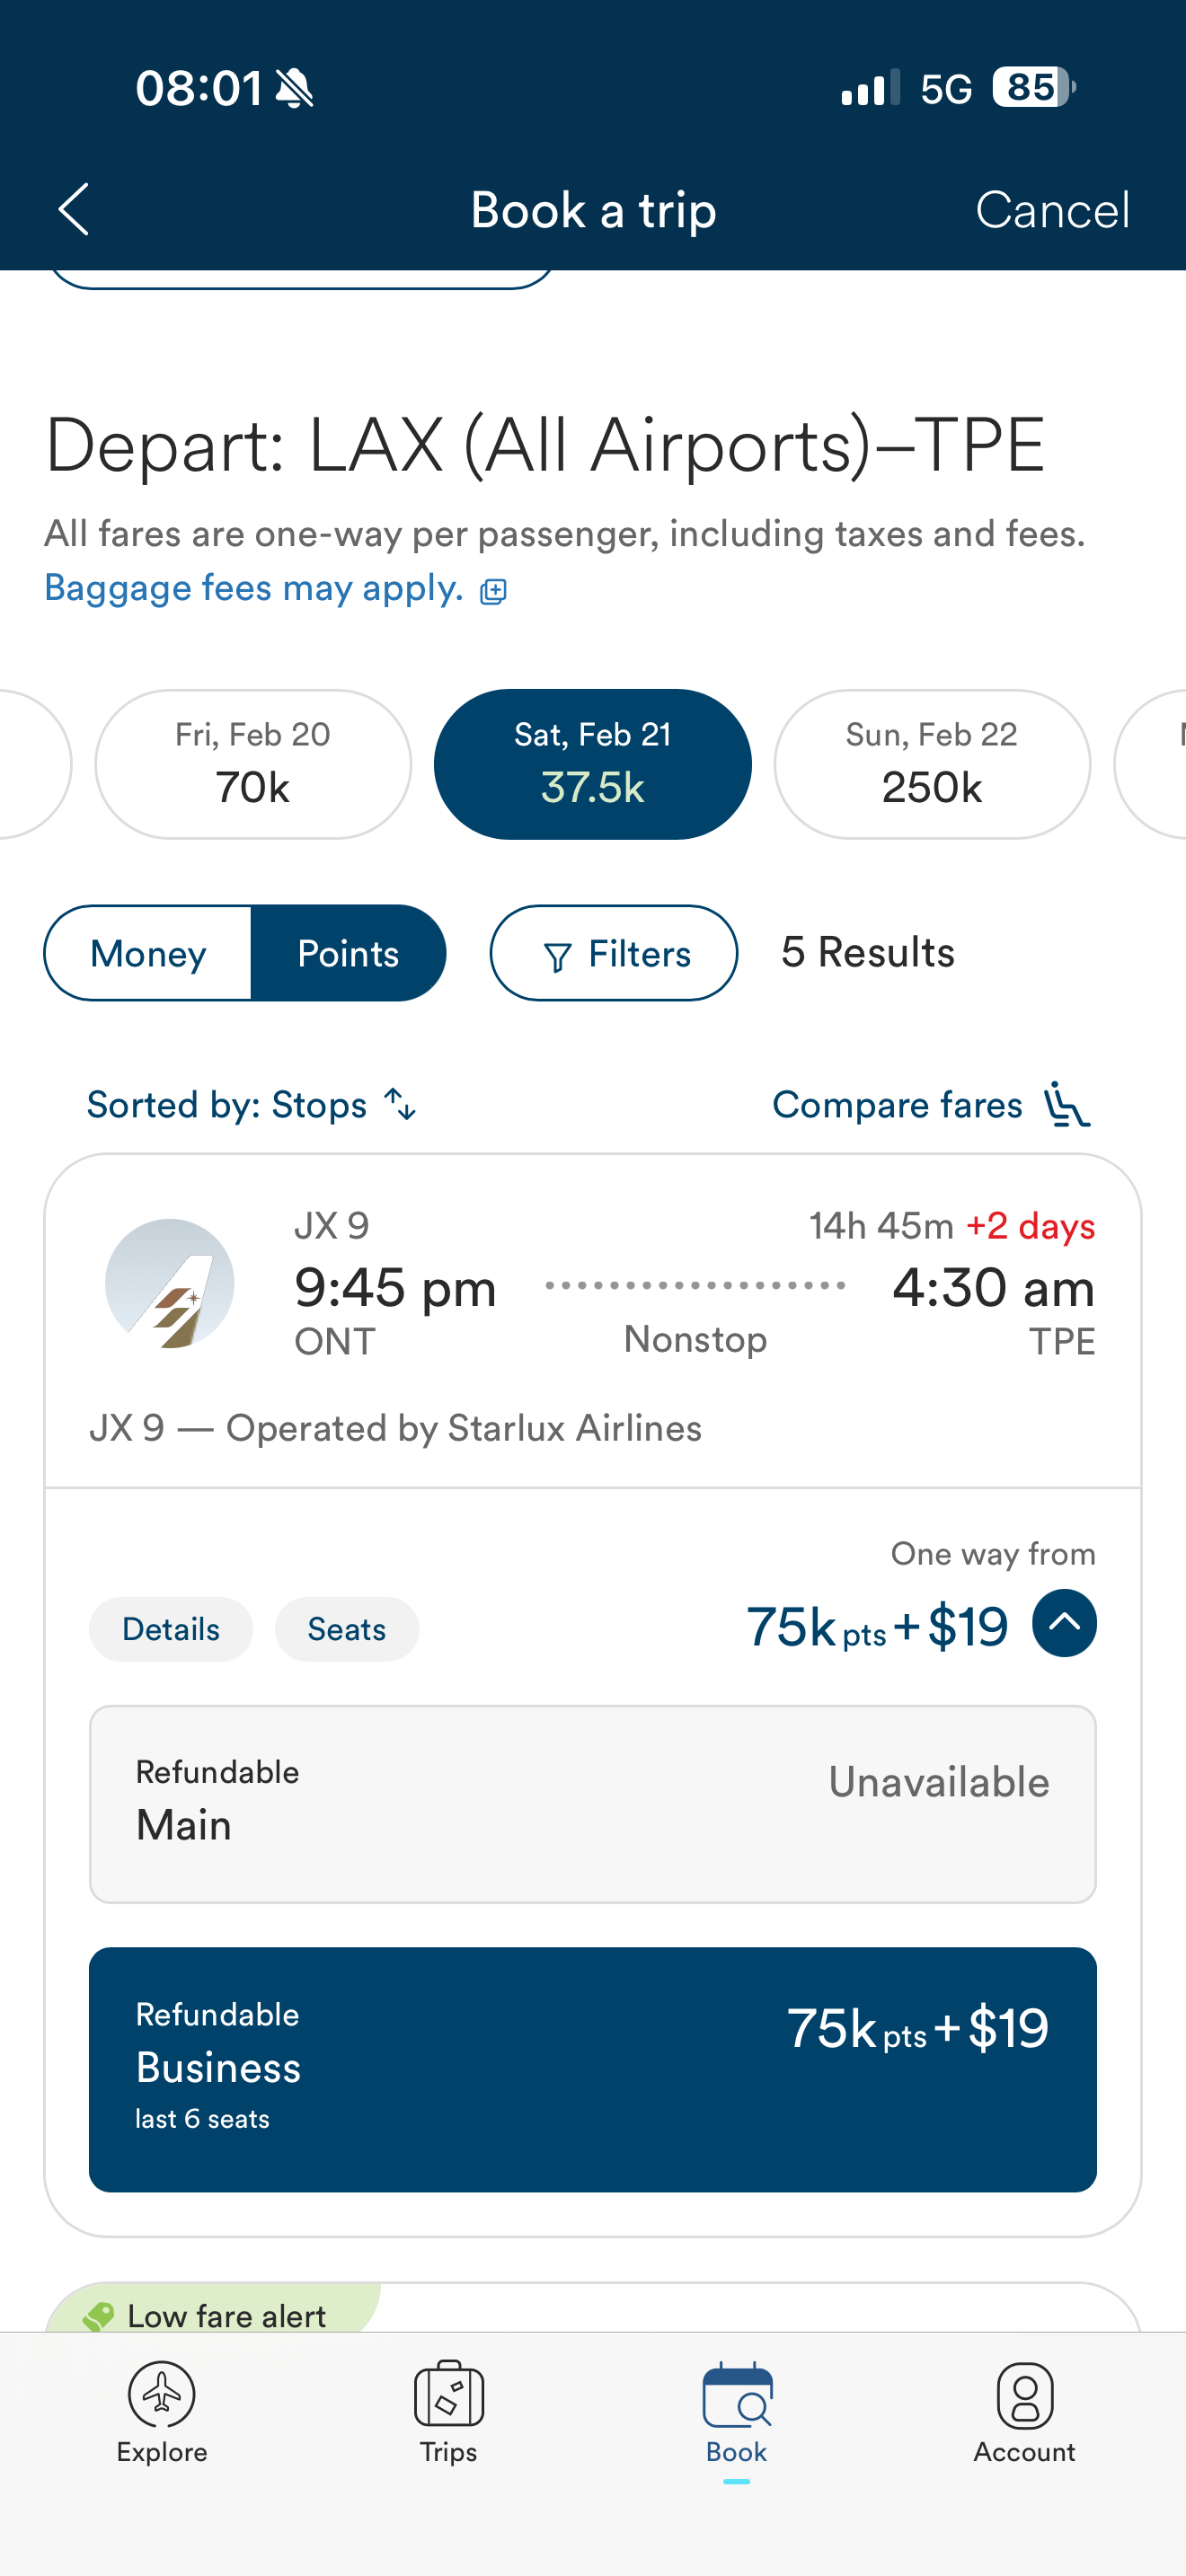Open the Trips suitcase icon
Image resolution: width=1186 pixels, height=2576 pixels.
click(448, 2394)
